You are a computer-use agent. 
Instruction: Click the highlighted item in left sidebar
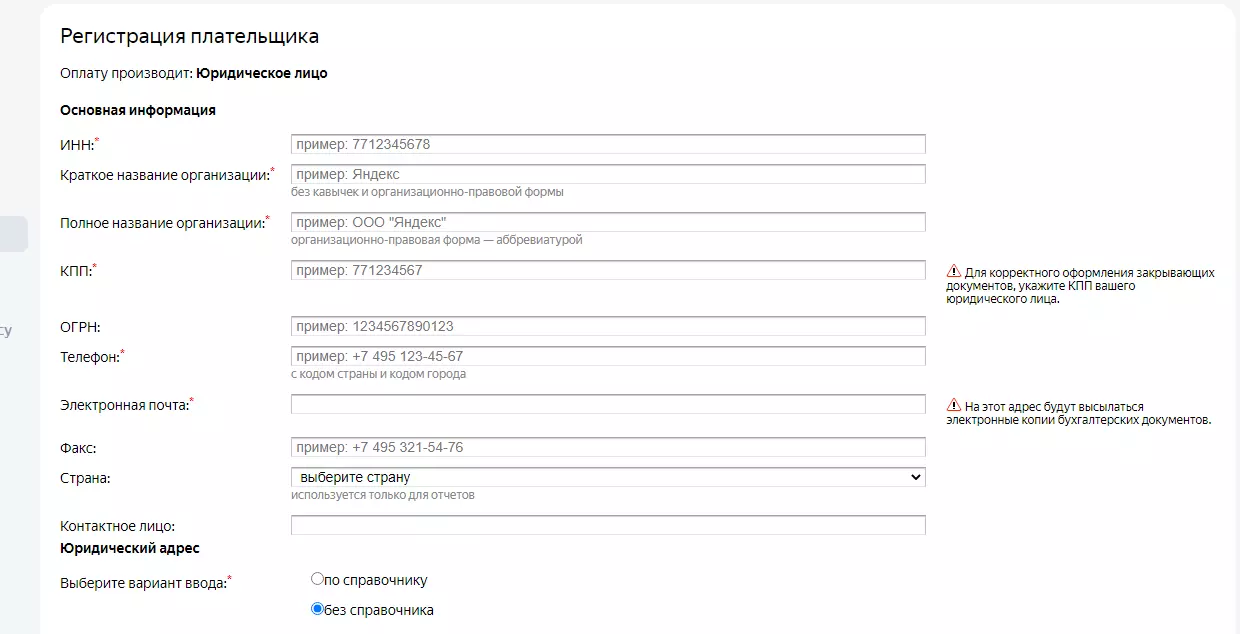click(14, 233)
